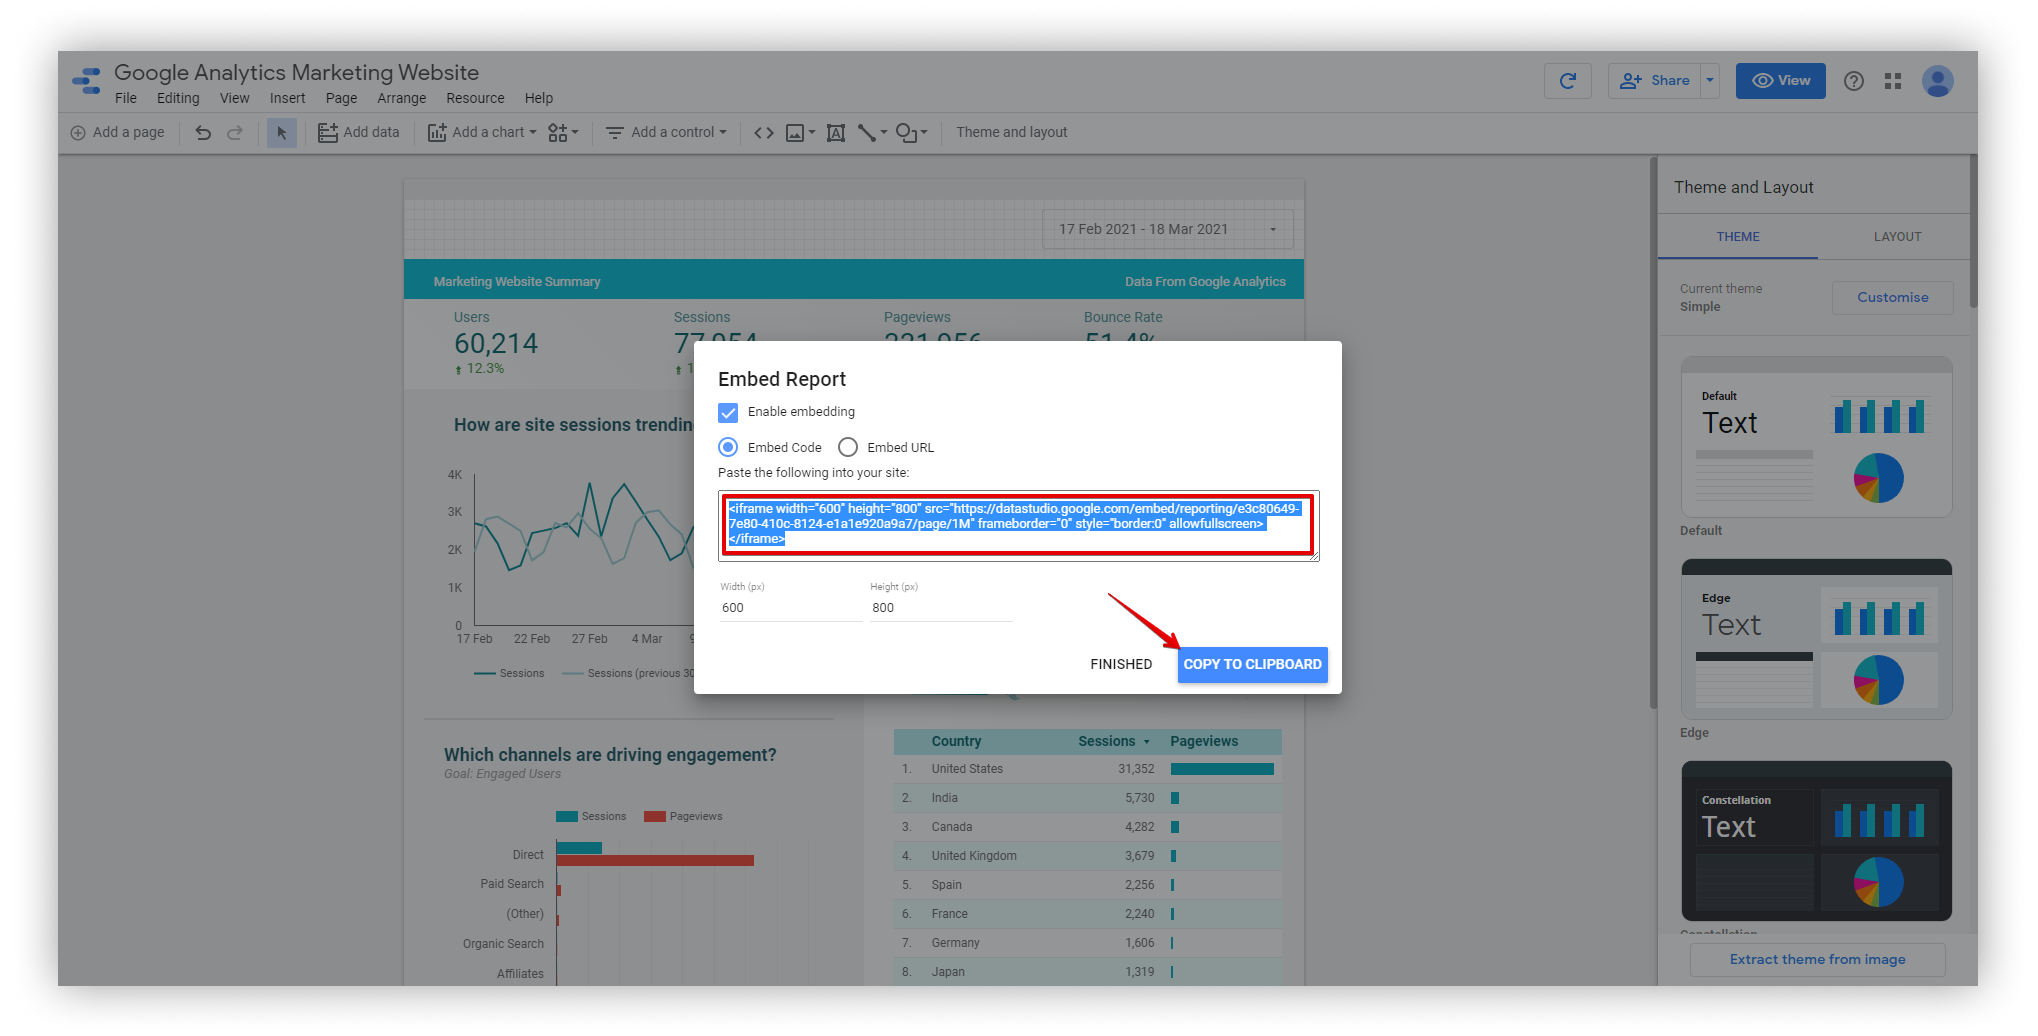Click the Width (px) input field
This screenshot has width=2038, height=1036.
790,608
